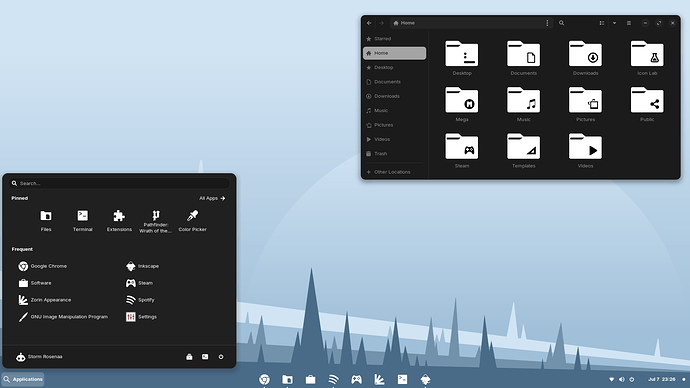This screenshot has height=388, width=690.
Task: Click the search icon in Files toolbar
Action: pyautogui.click(x=562, y=23)
